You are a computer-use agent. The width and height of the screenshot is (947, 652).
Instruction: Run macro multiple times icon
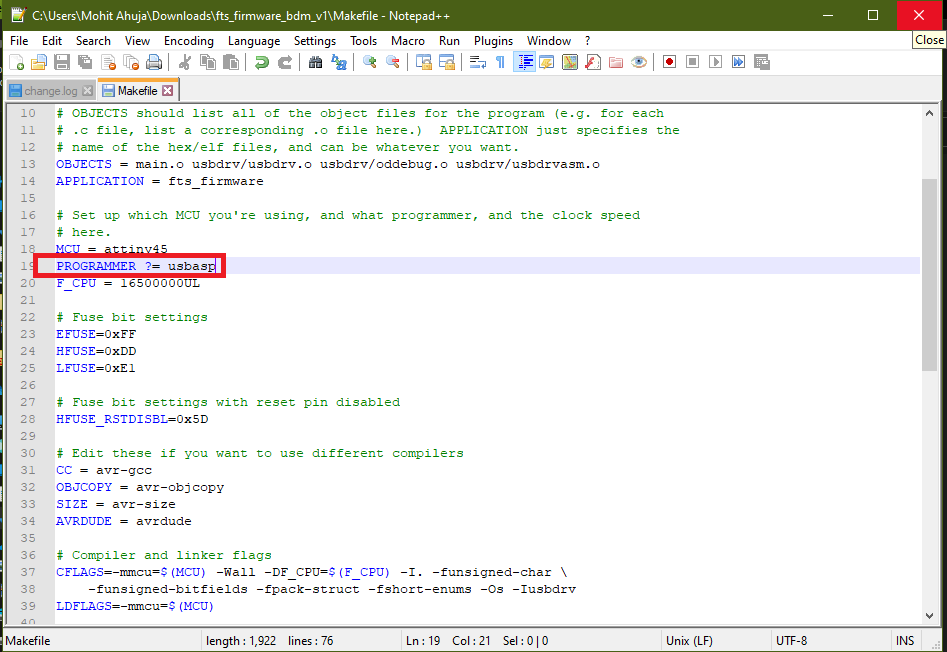[x=739, y=62]
